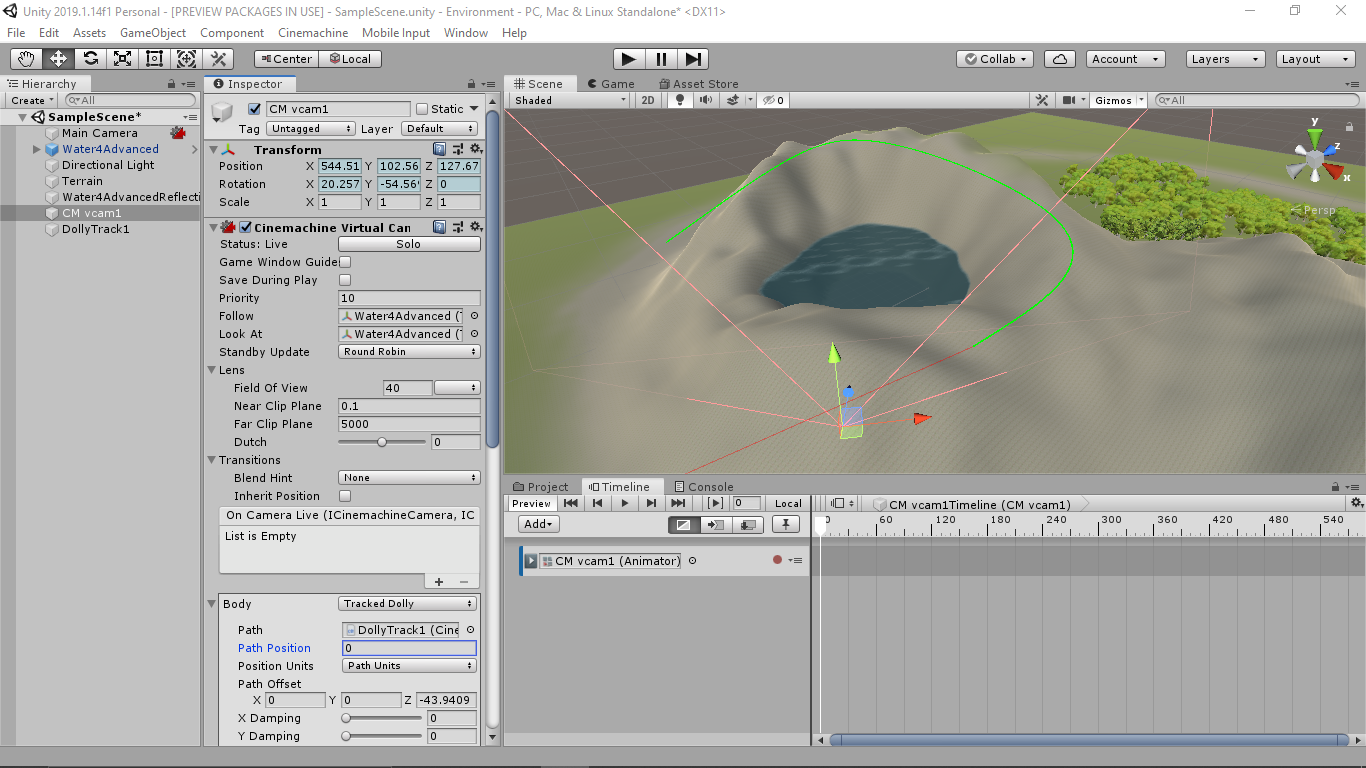Select the Timeline Mix edit mode
Screen dimensions: 1366x768
click(x=684, y=524)
